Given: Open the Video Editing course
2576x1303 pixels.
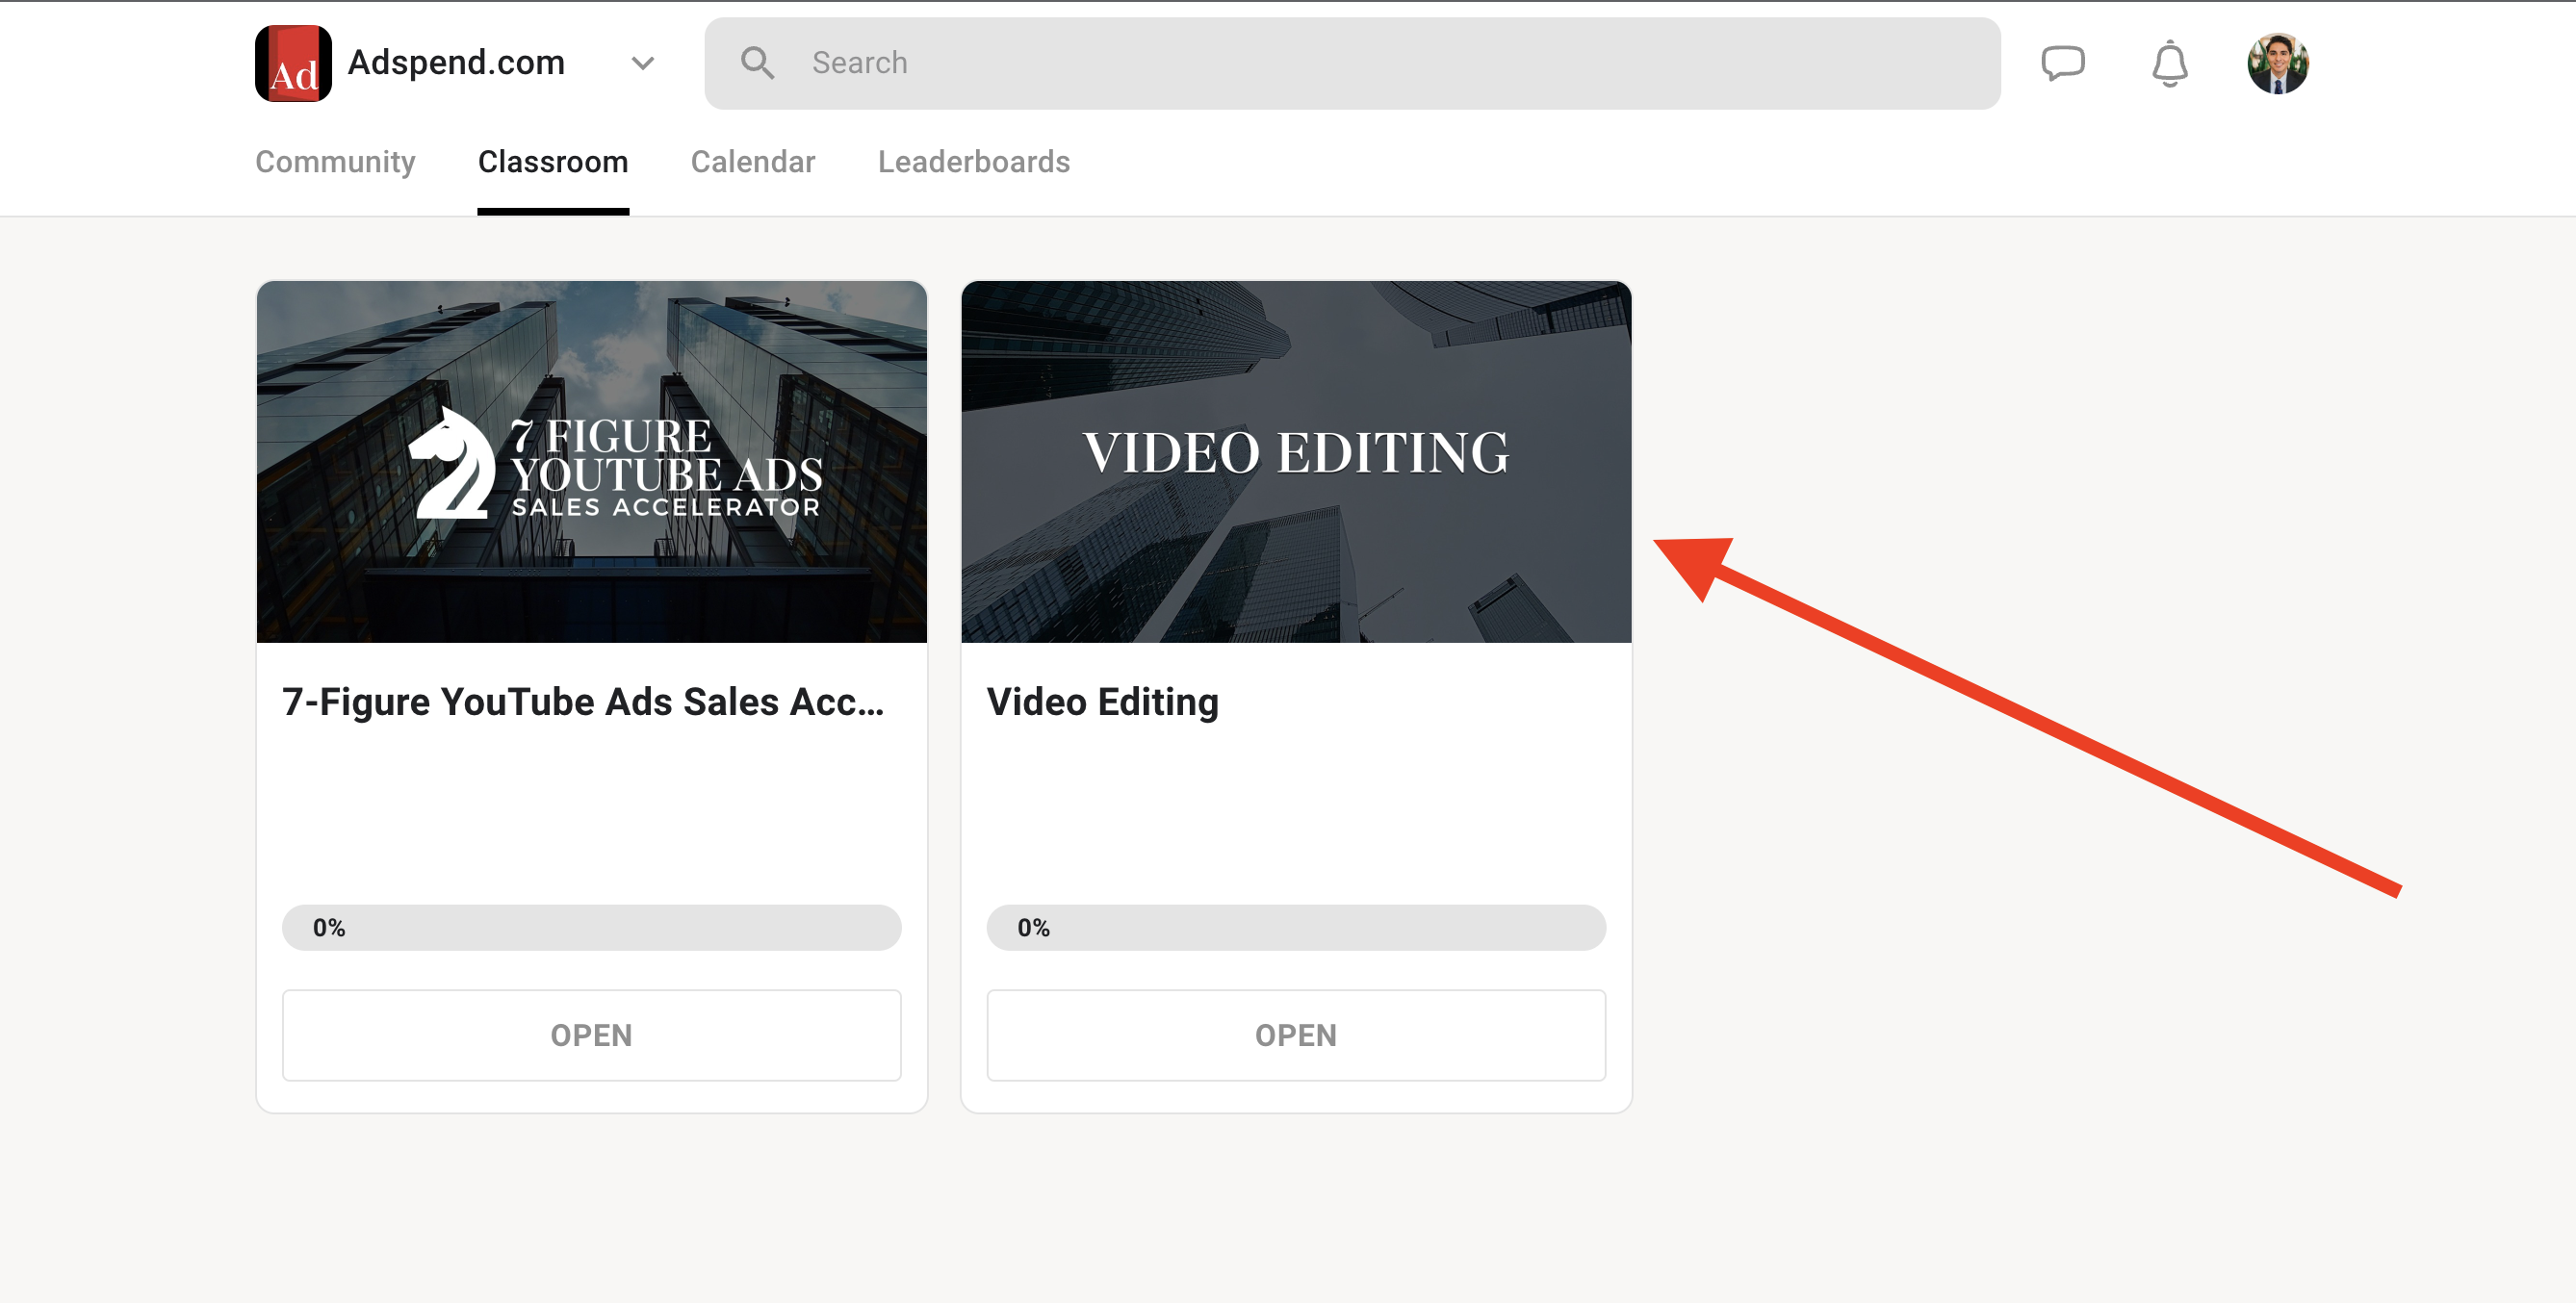Looking at the screenshot, I should click(1296, 1035).
